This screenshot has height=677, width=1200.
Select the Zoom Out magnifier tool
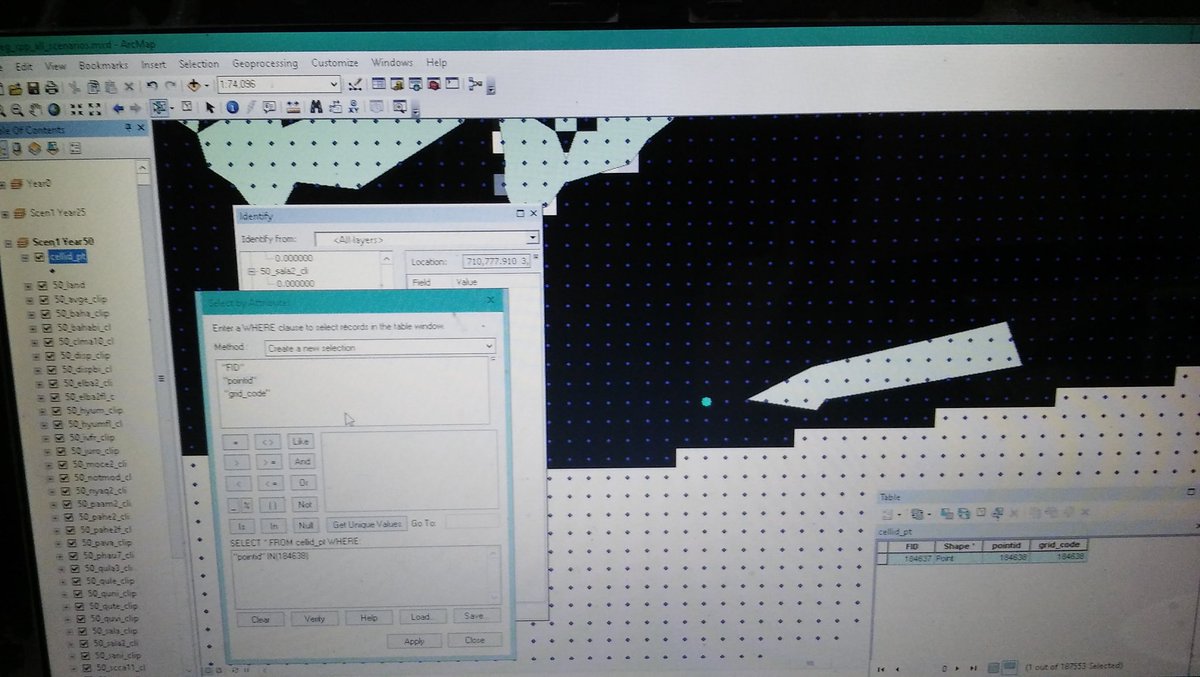(x=17, y=109)
